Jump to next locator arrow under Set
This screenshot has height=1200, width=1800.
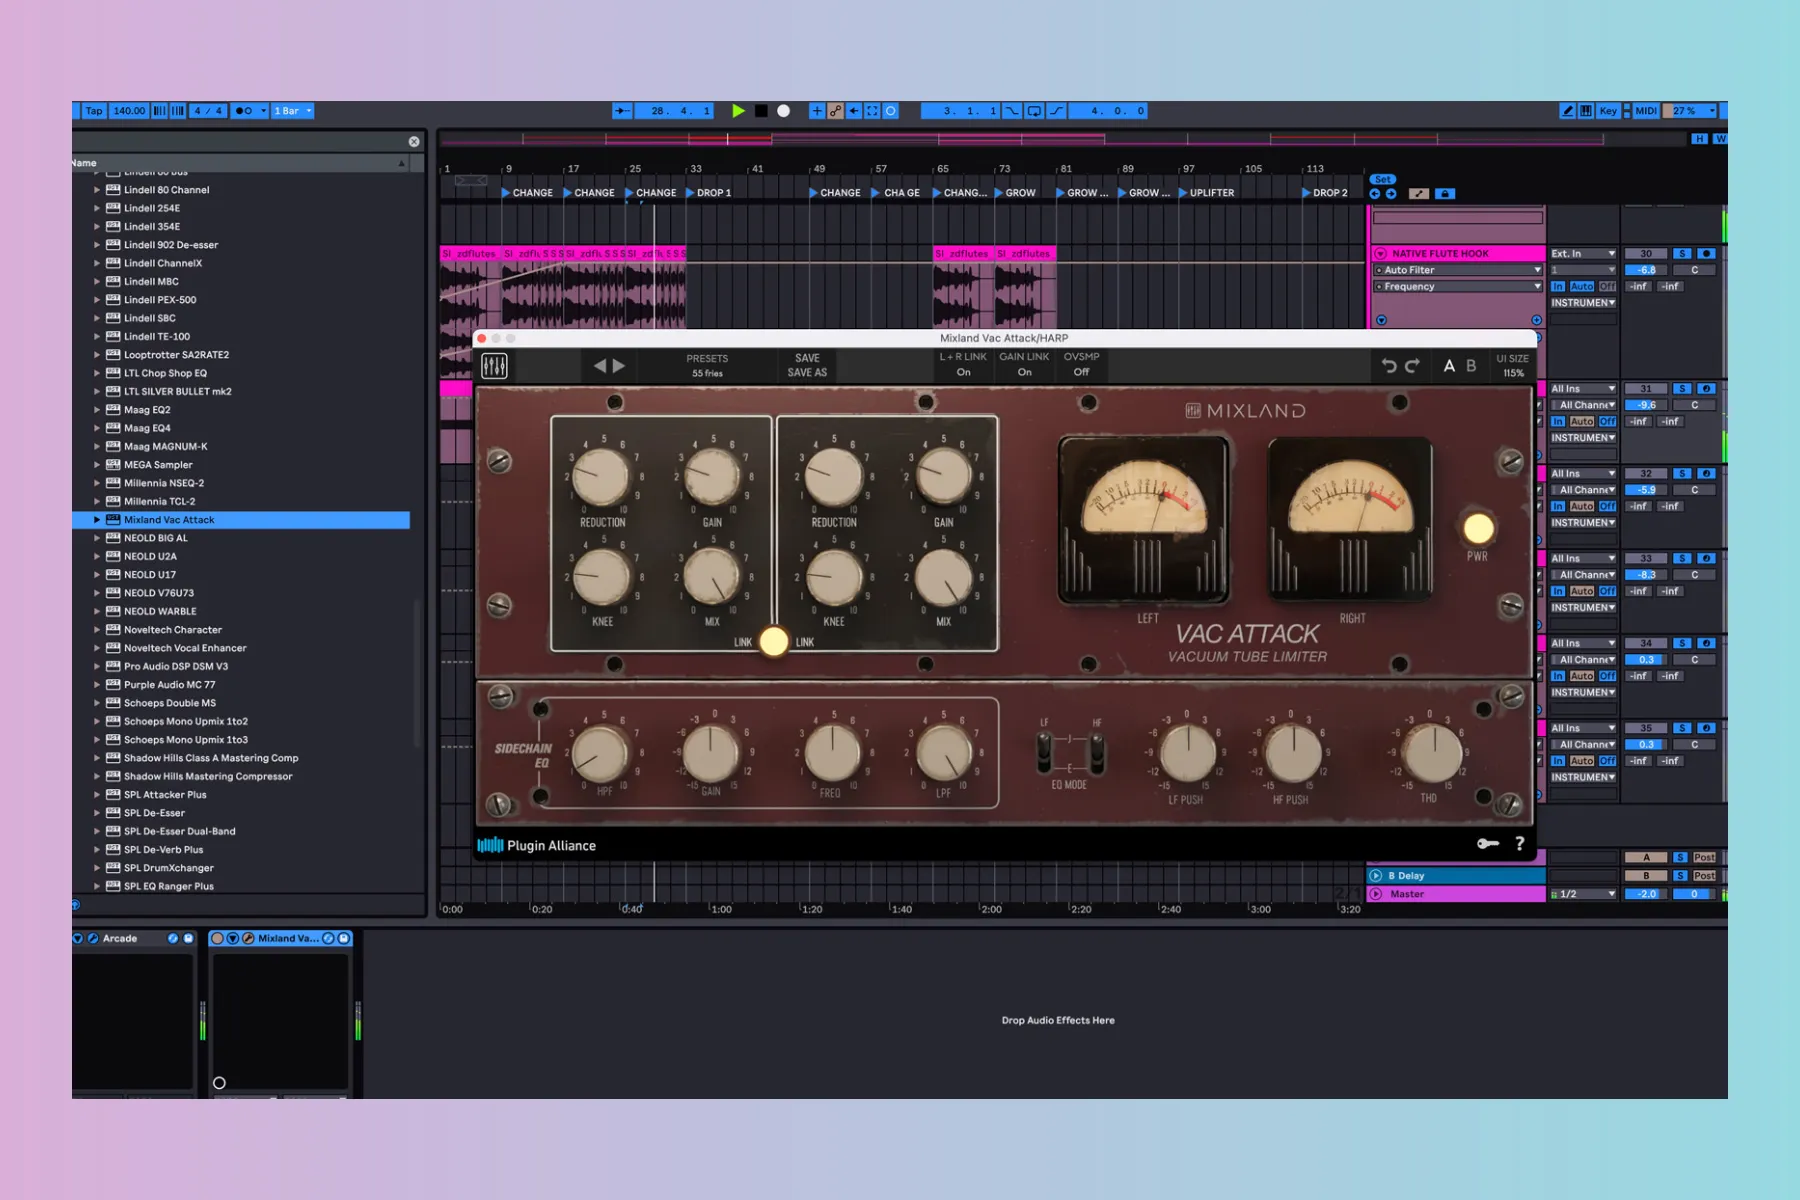(1391, 194)
